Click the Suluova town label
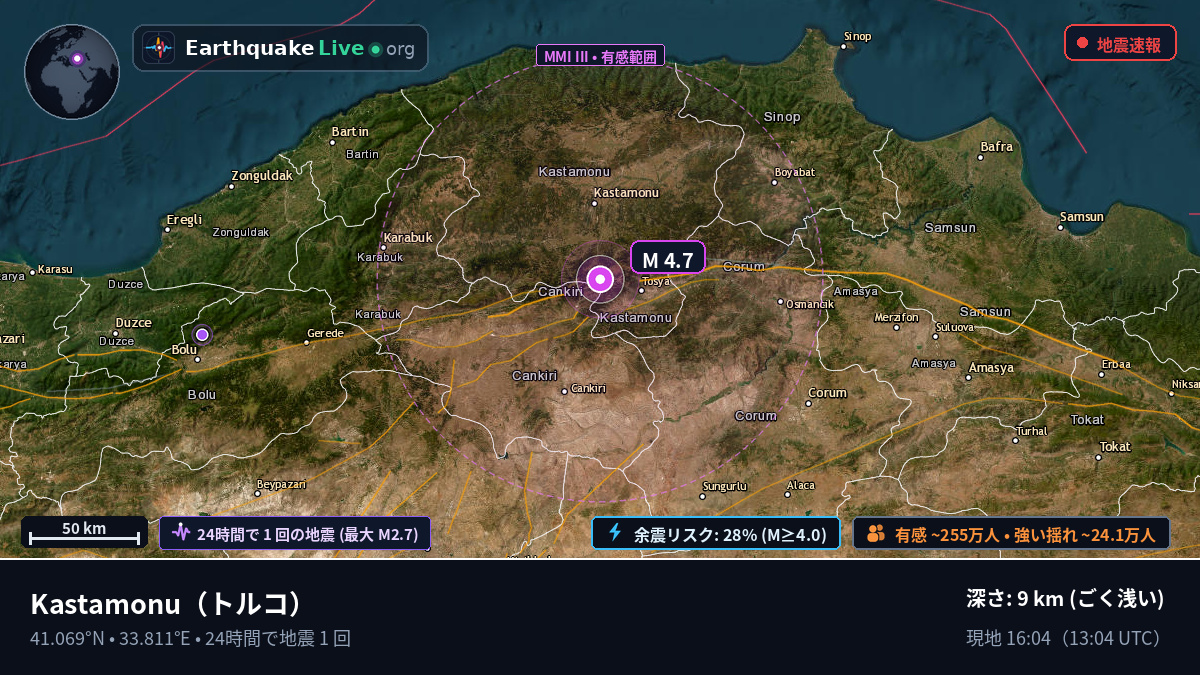Screen dimensions: 1200x675 954,327
